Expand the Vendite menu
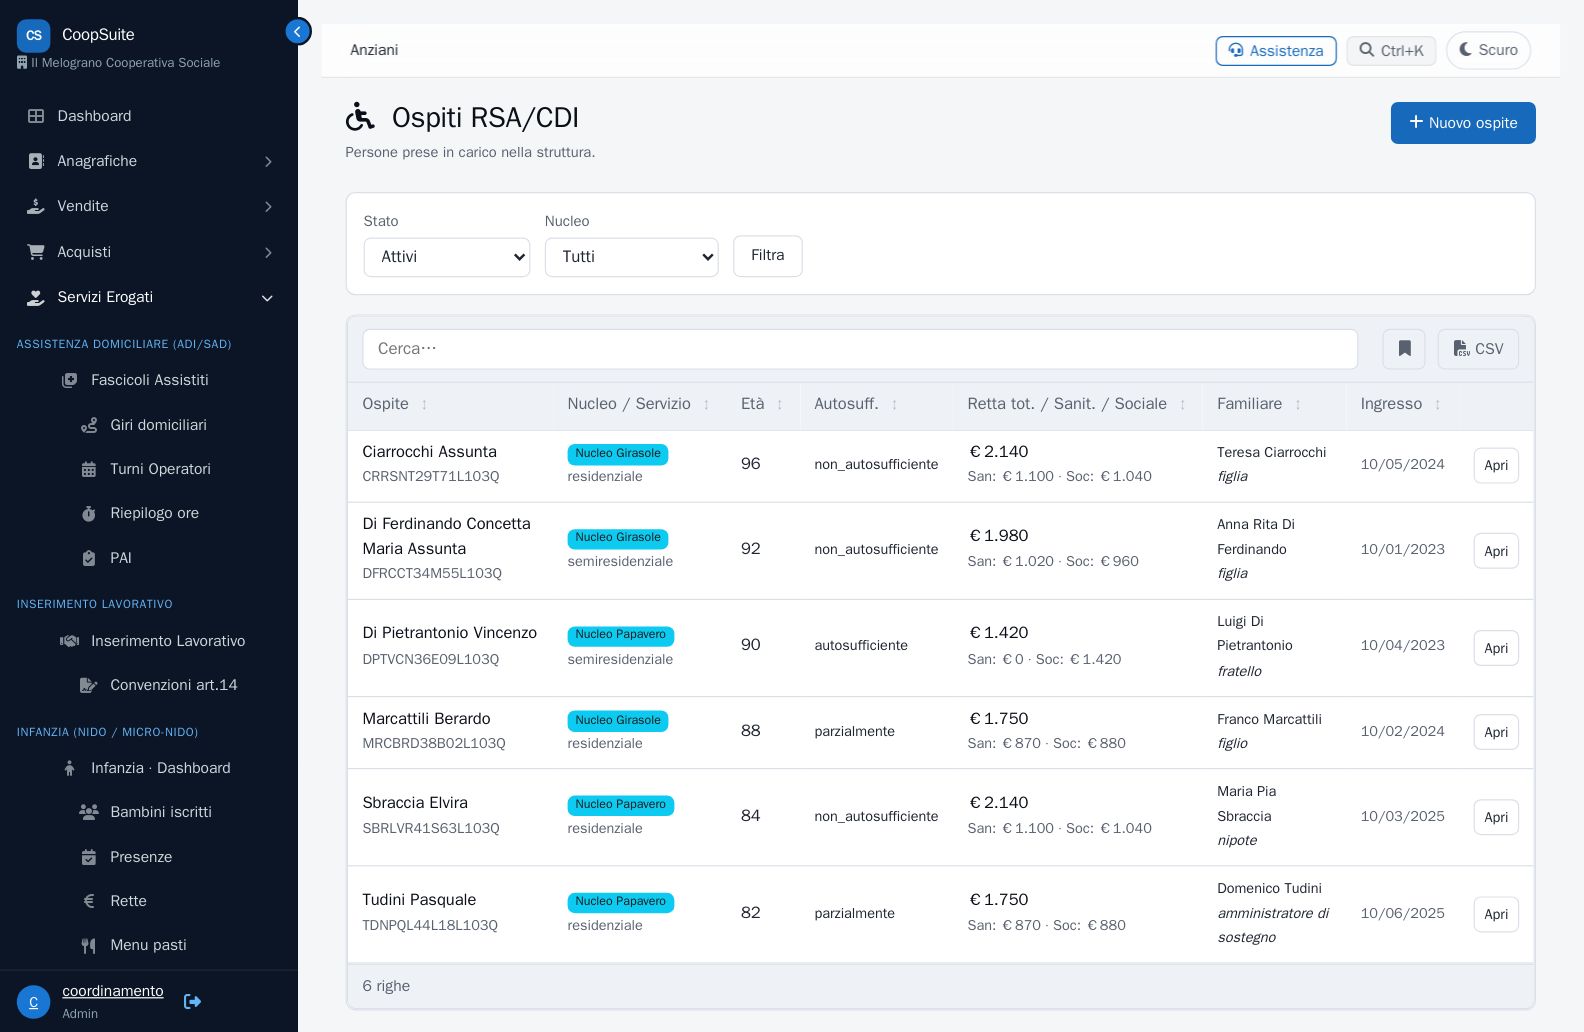This screenshot has height=1032, width=1584. [x=149, y=206]
